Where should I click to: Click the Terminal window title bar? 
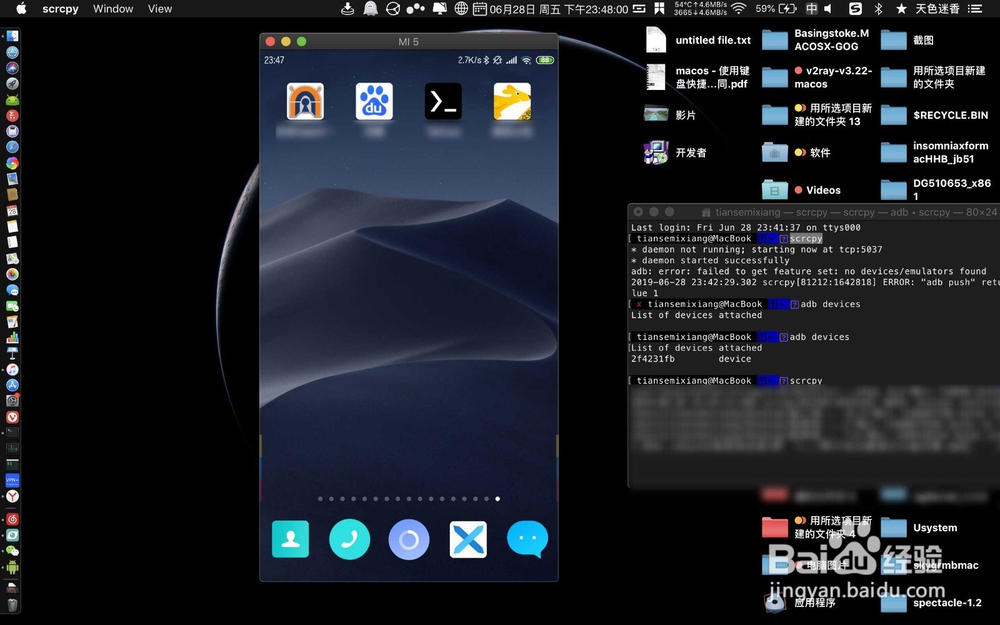814,212
